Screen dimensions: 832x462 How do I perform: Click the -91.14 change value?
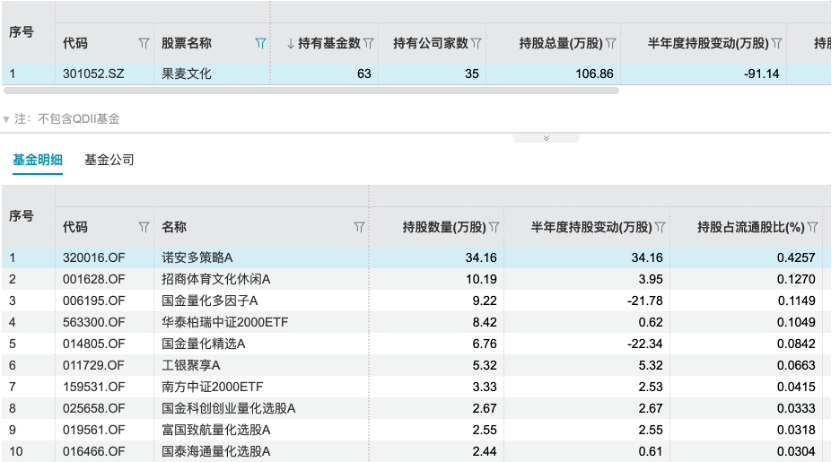click(x=761, y=74)
